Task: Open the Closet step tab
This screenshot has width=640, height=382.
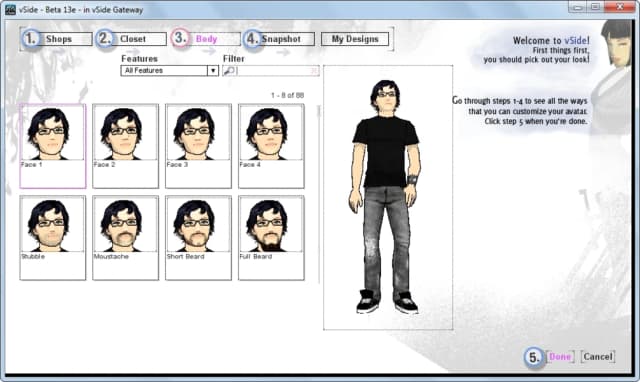Action: (x=131, y=39)
